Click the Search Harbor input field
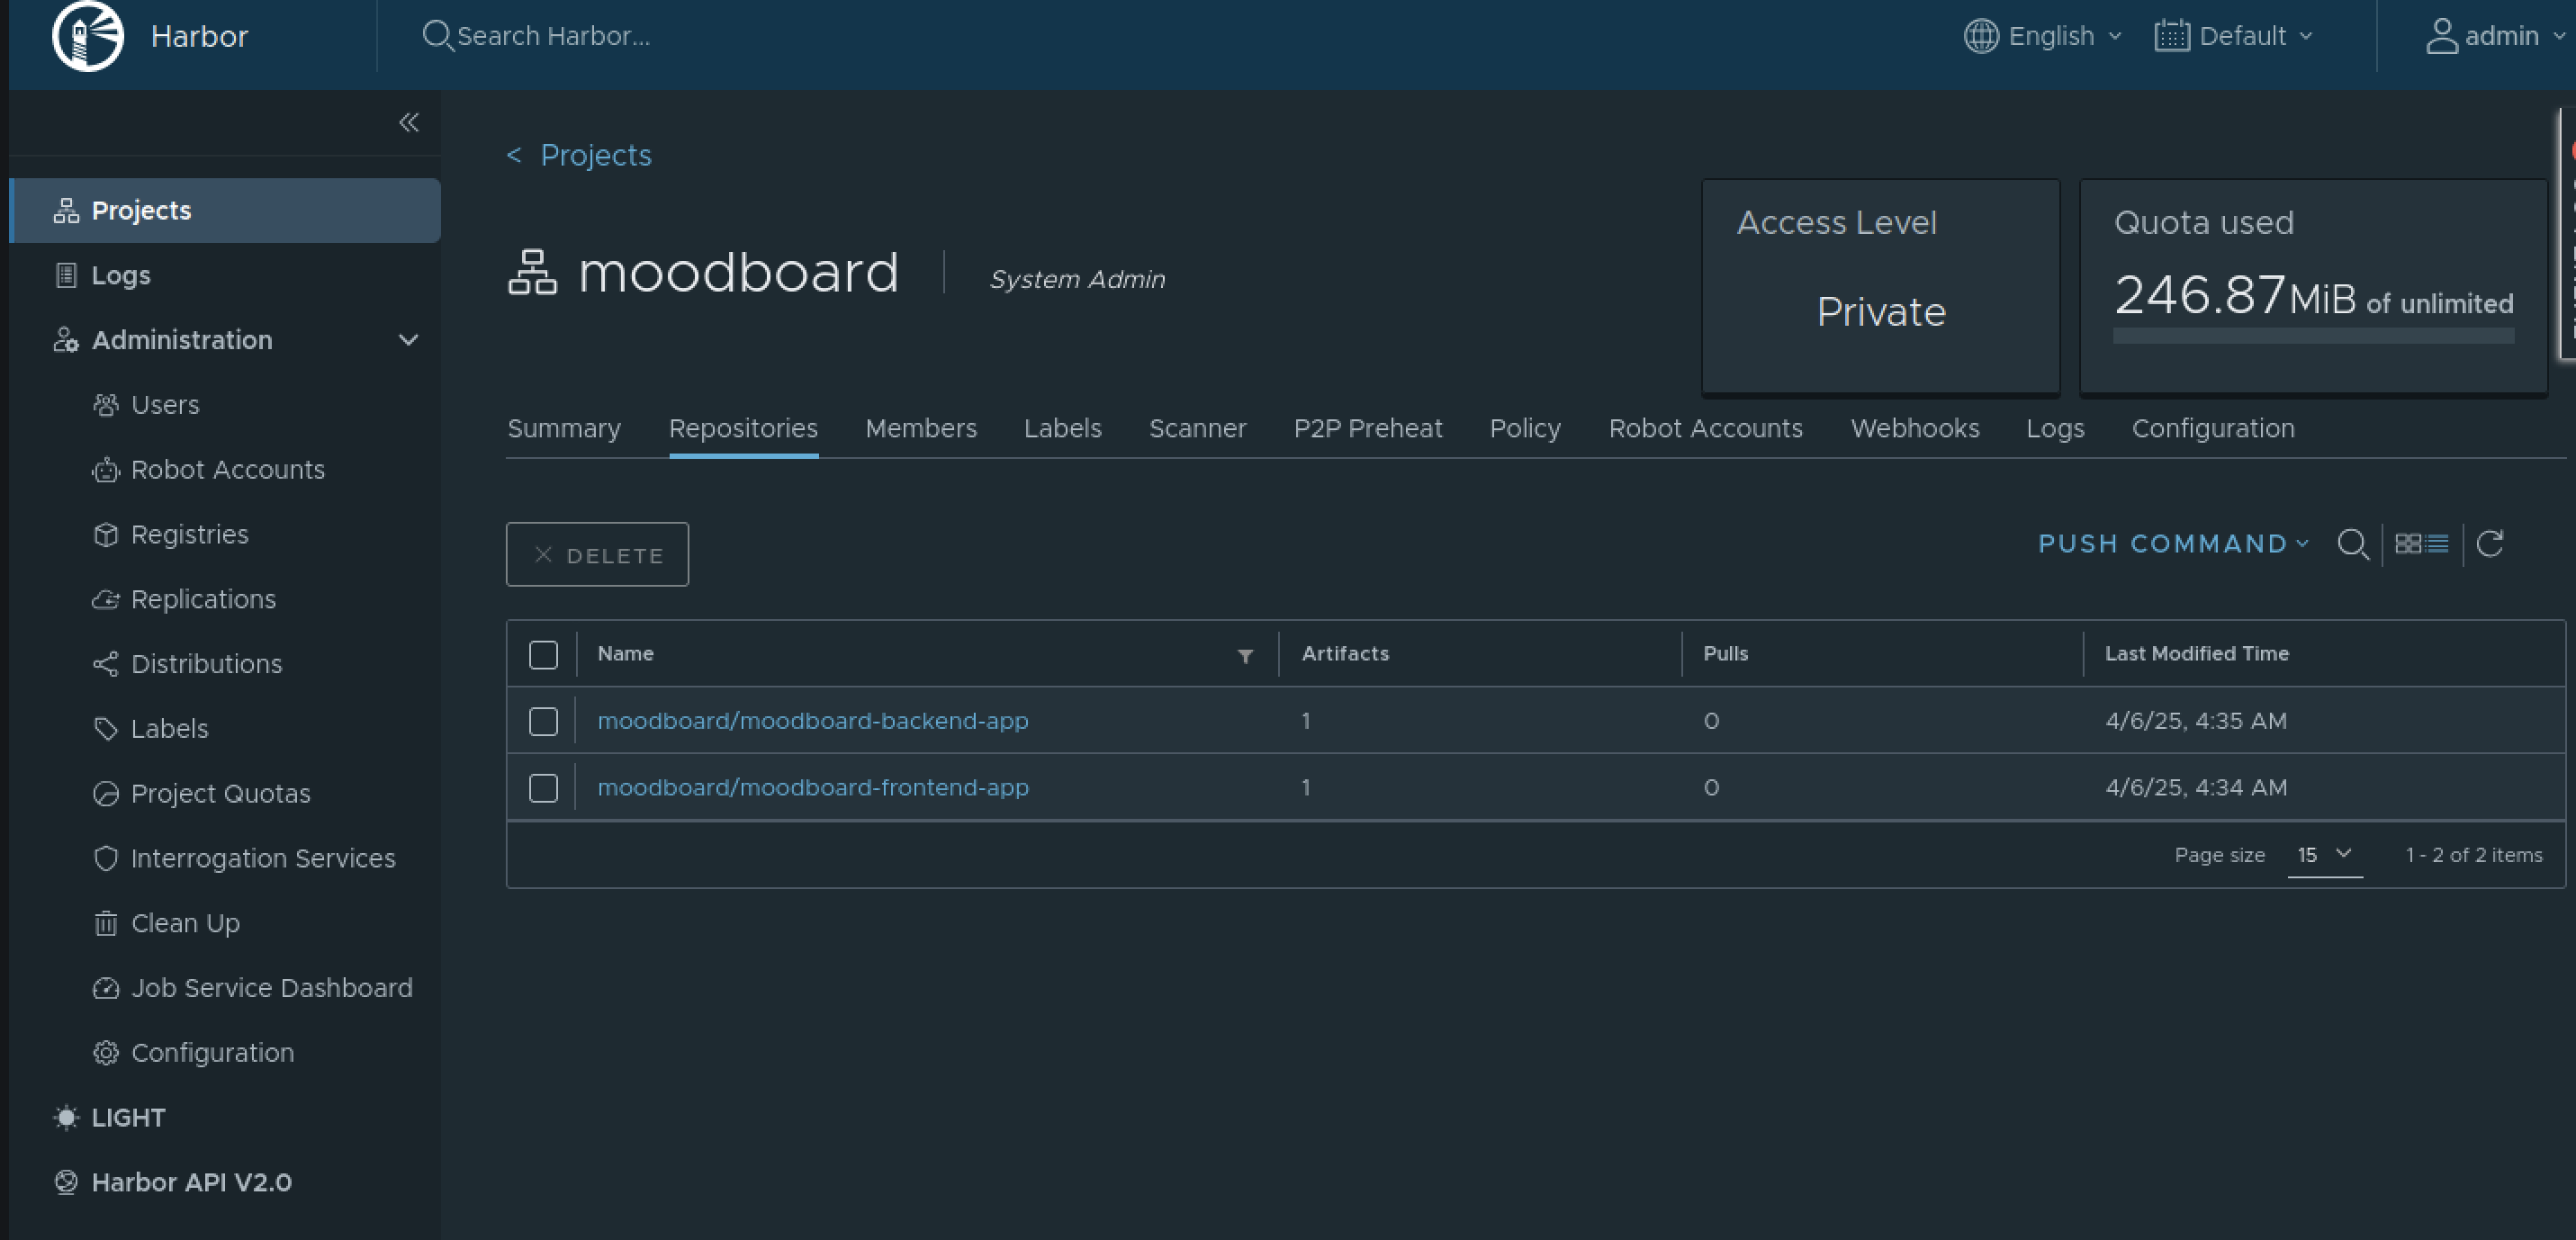The width and height of the screenshot is (2576, 1240). pos(553,36)
